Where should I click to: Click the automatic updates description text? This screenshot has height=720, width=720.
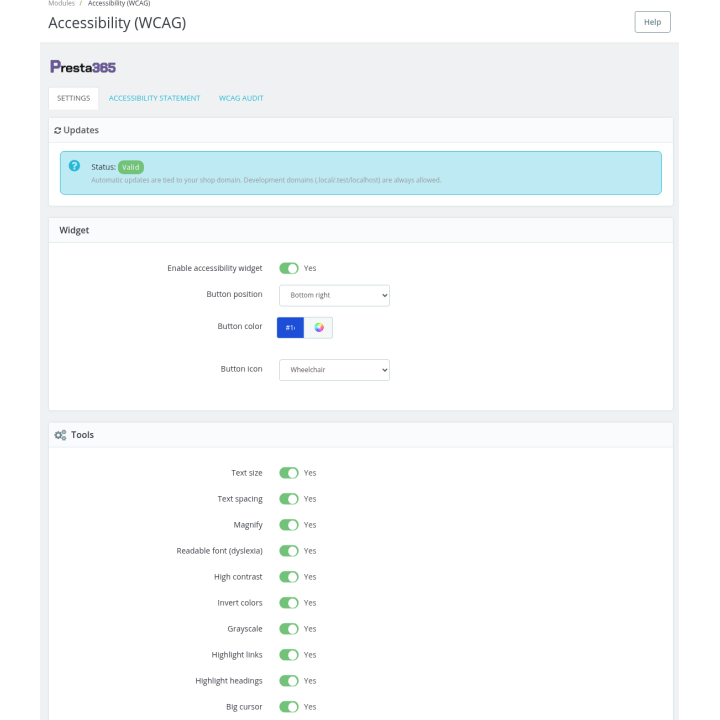(x=266, y=180)
